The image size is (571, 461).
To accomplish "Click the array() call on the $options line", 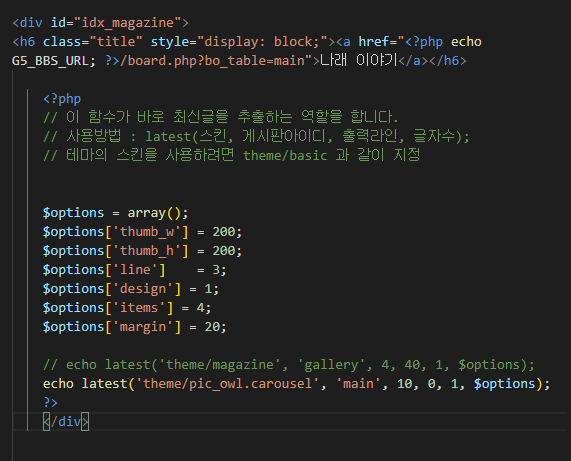I will [x=154, y=213].
